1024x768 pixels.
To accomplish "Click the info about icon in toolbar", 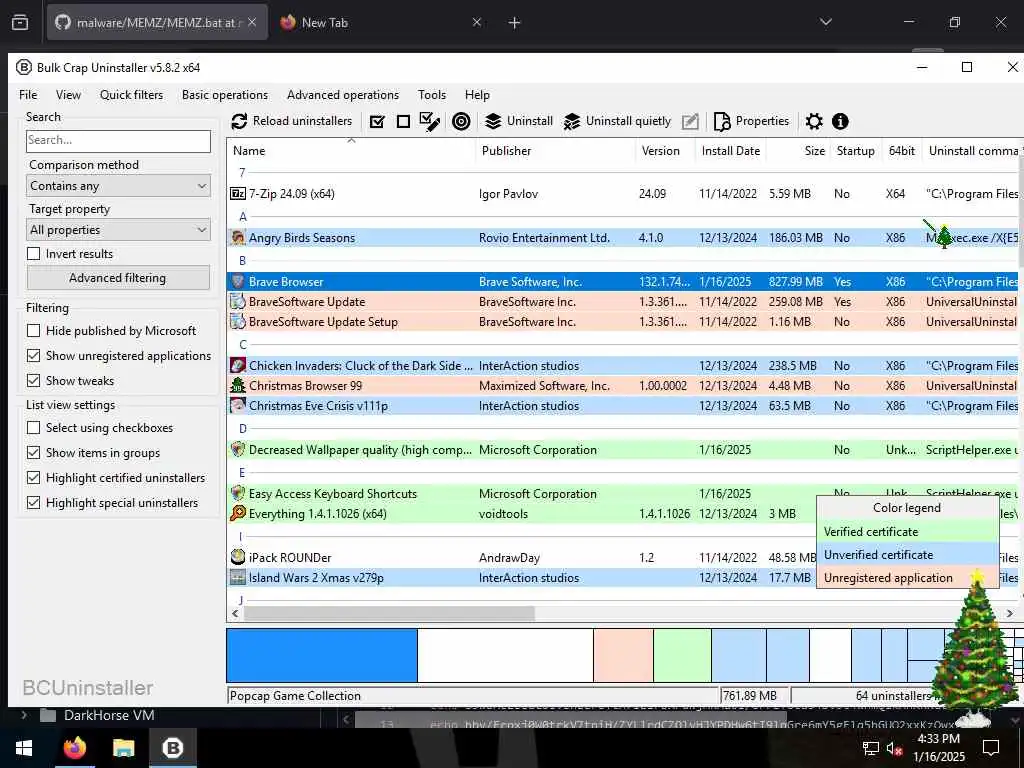I will 840,121.
